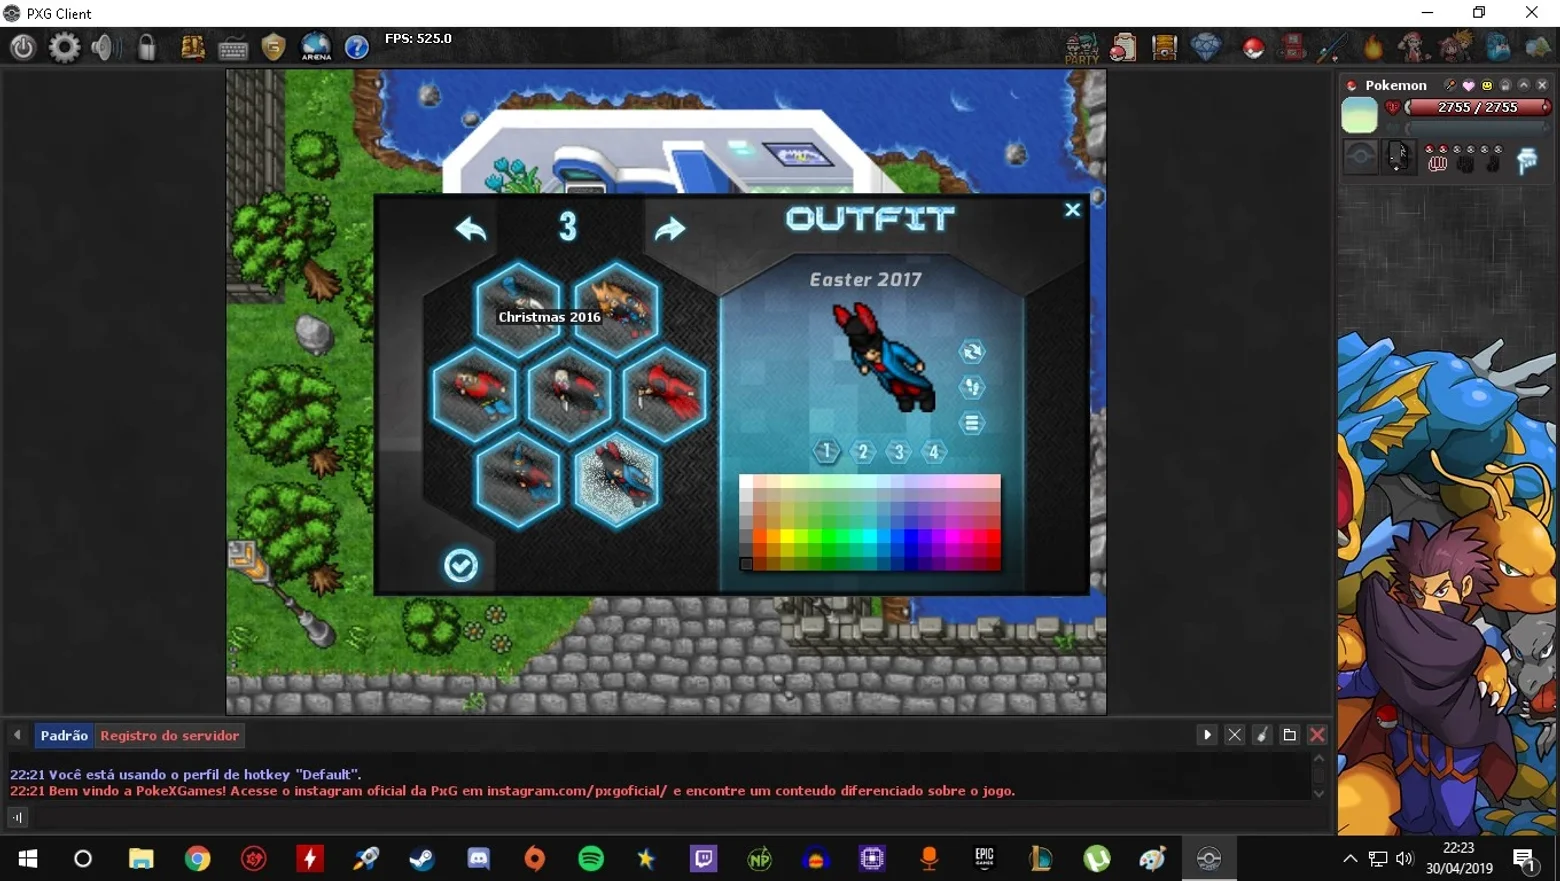Close the chat panel with red X
The height and width of the screenshot is (881, 1560).
point(1317,735)
